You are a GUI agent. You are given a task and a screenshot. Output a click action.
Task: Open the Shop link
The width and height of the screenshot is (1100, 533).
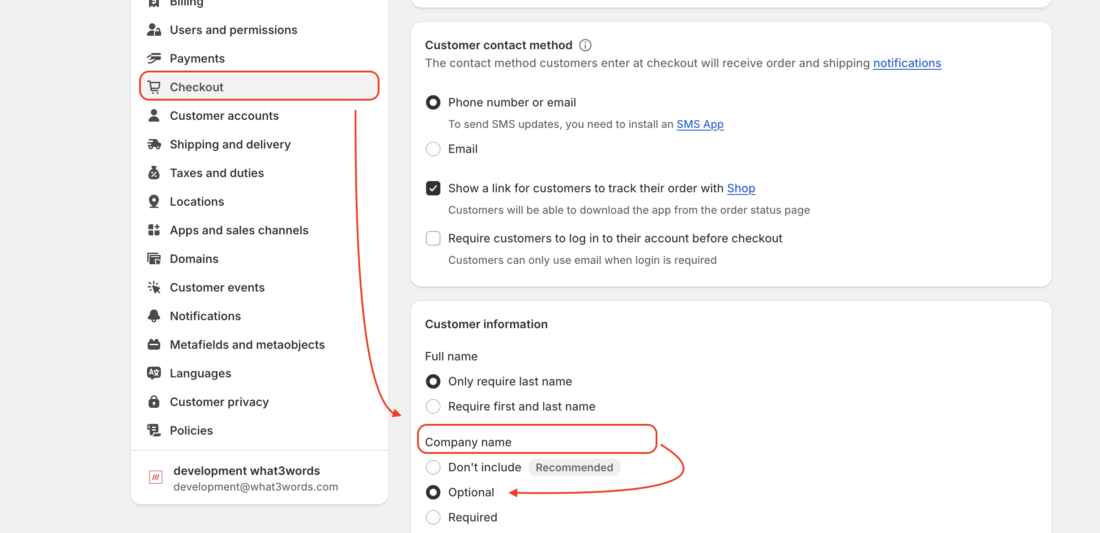[741, 188]
